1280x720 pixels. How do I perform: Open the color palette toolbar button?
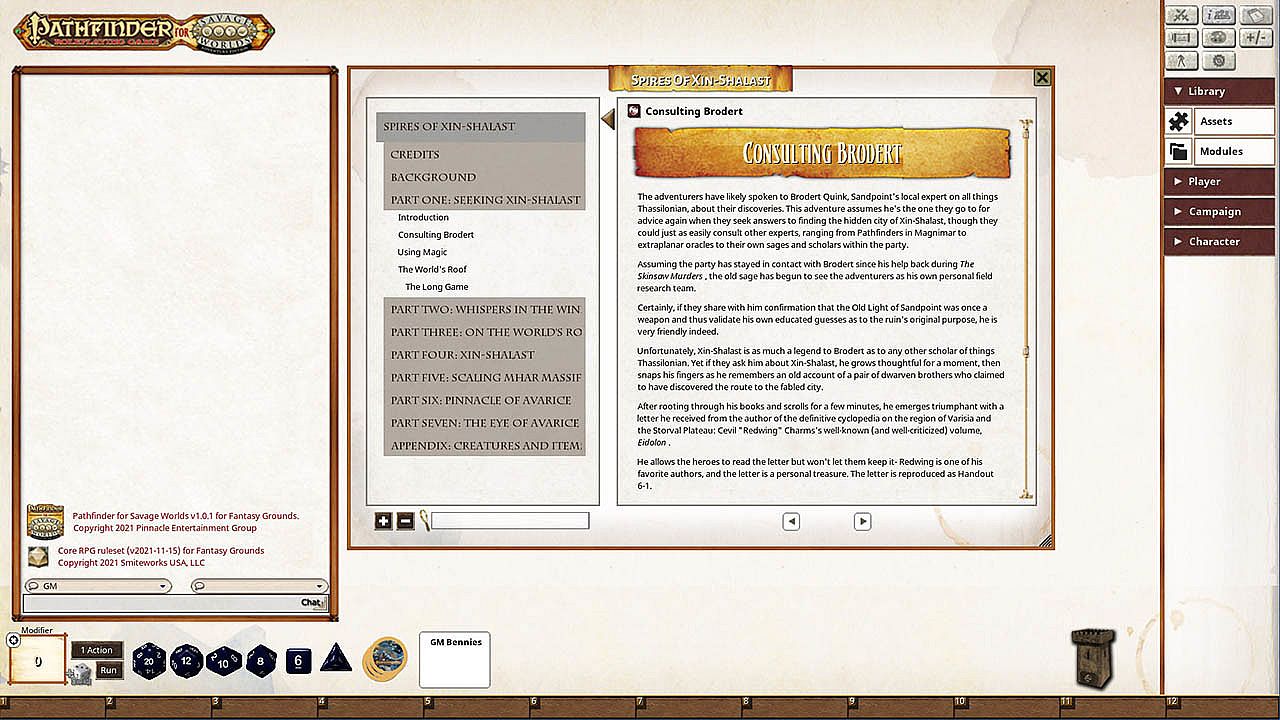pyautogui.click(x=1218, y=38)
